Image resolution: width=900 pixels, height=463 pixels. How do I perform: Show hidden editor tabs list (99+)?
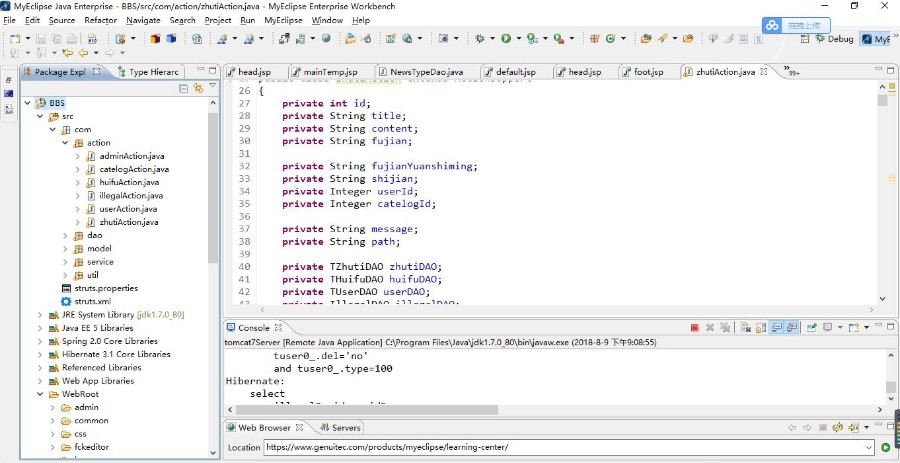[792, 71]
